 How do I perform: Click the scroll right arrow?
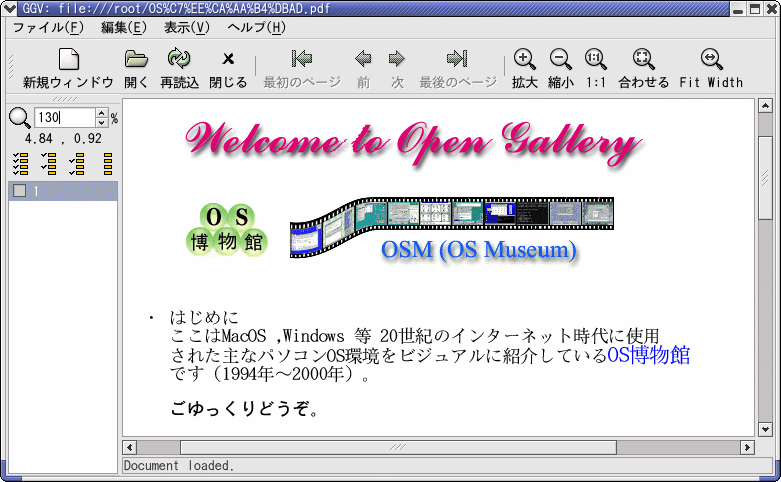[x=747, y=447]
